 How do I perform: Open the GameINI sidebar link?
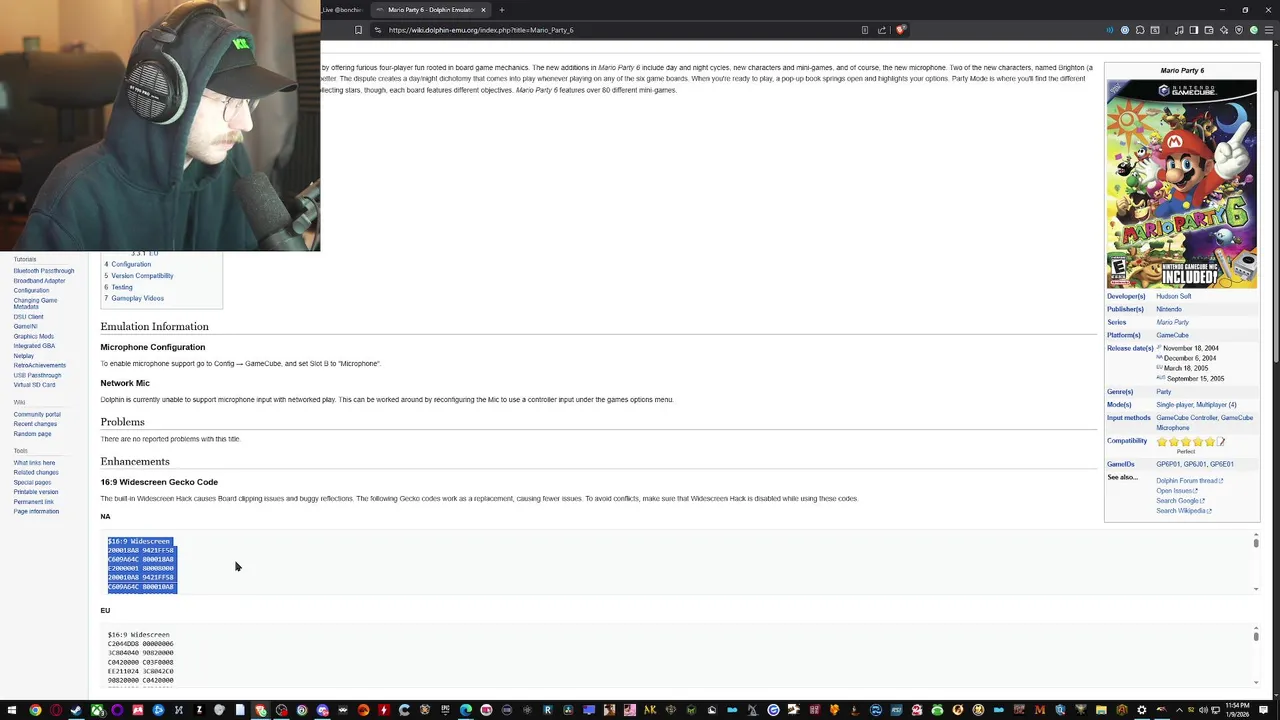25,326
